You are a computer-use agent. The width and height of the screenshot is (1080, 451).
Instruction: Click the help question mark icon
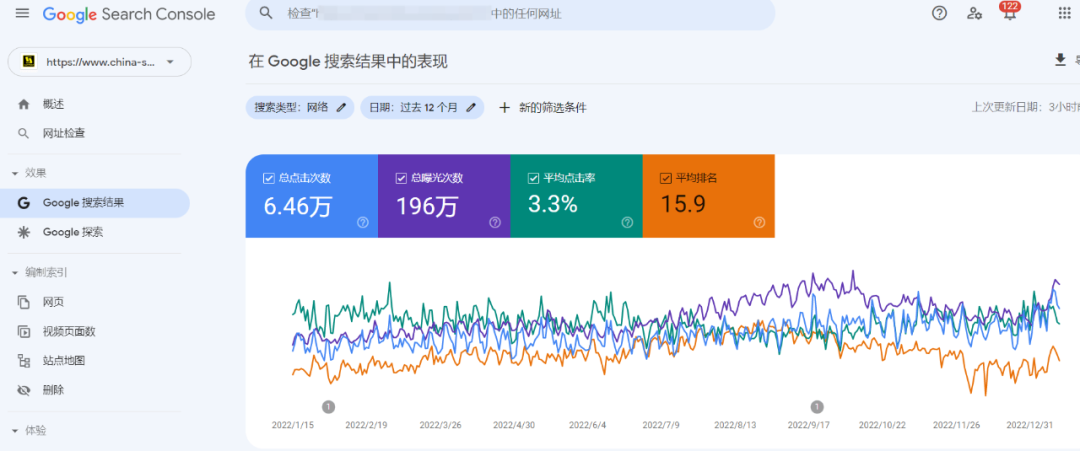pyautogui.click(x=939, y=14)
